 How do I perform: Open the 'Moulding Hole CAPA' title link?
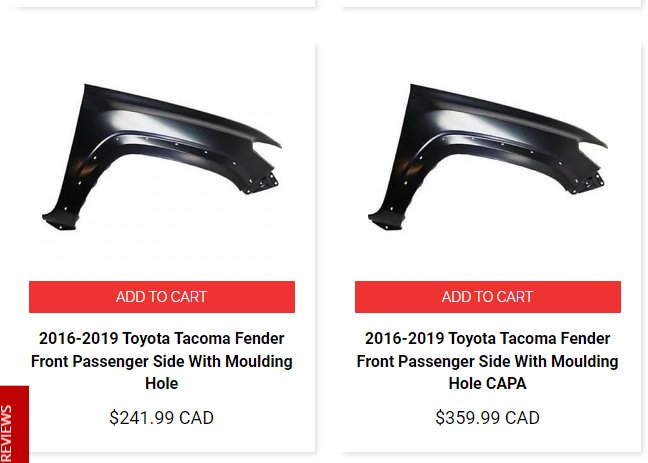[488, 361]
